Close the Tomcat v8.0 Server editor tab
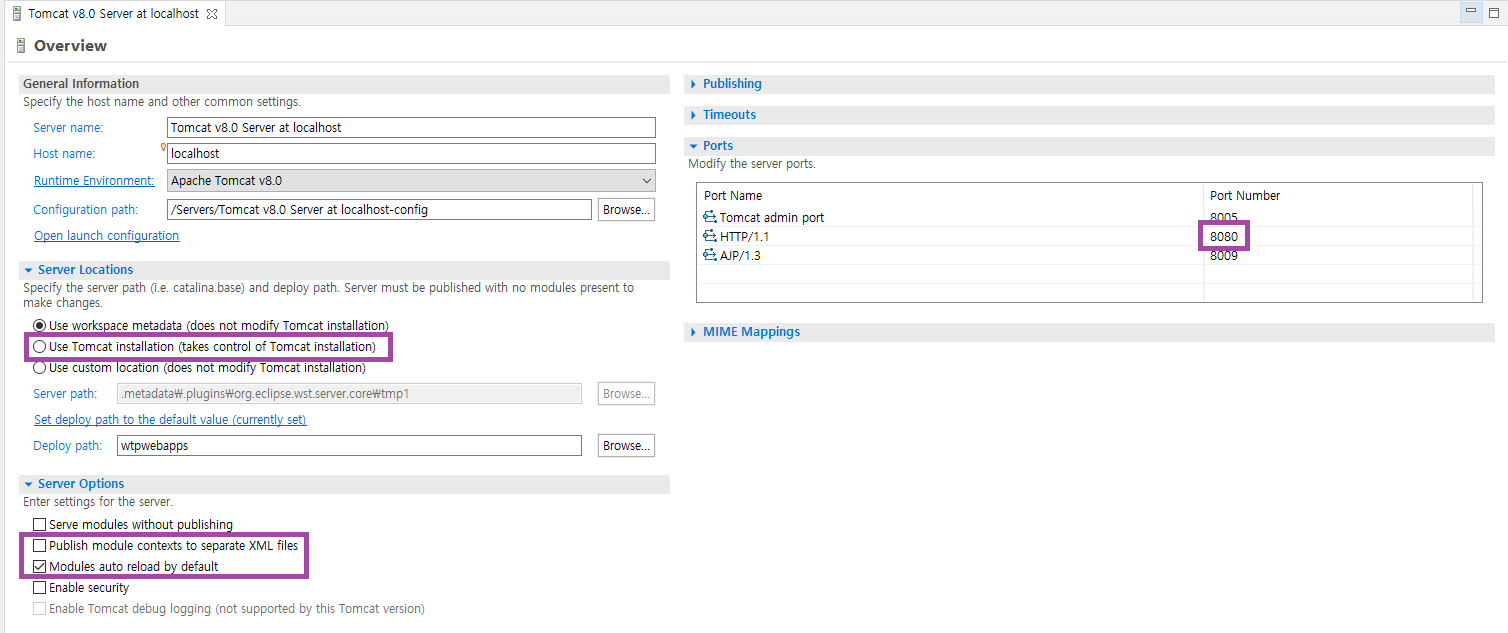 pyautogui.click(x=211, y=14)
